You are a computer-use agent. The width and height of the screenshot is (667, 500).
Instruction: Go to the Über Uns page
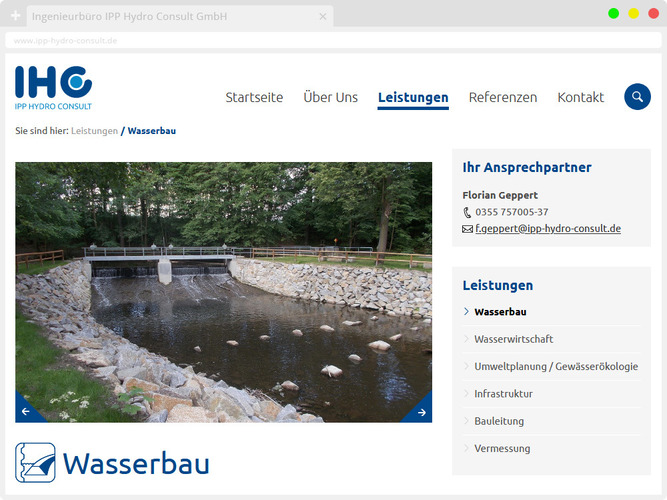330,97
